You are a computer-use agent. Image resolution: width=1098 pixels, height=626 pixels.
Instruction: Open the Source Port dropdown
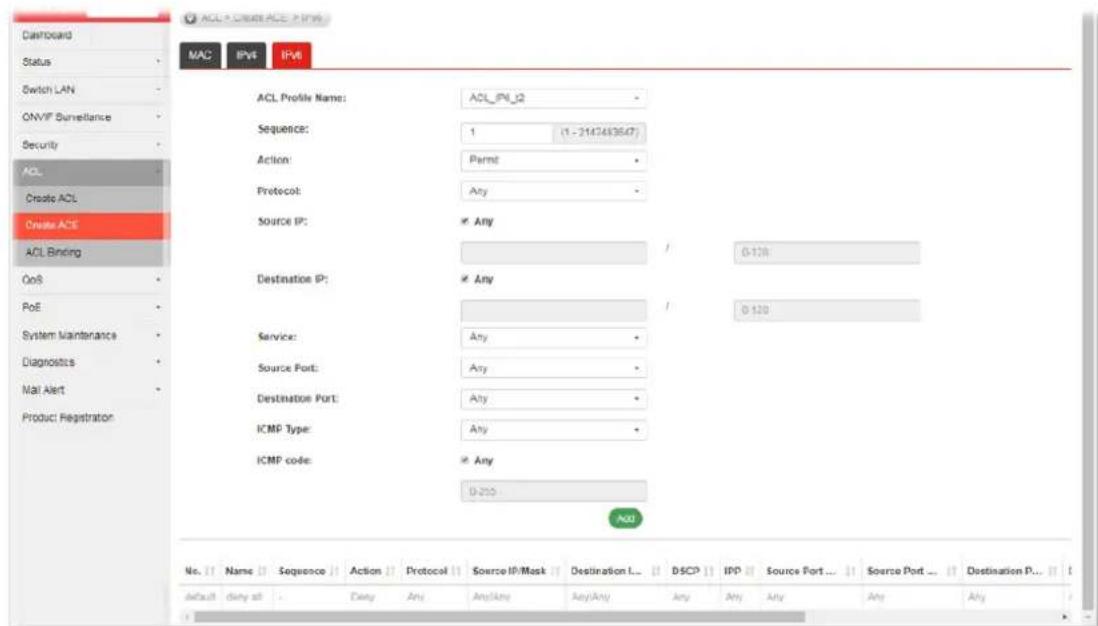pyautogui.click(x=553, y=368)
